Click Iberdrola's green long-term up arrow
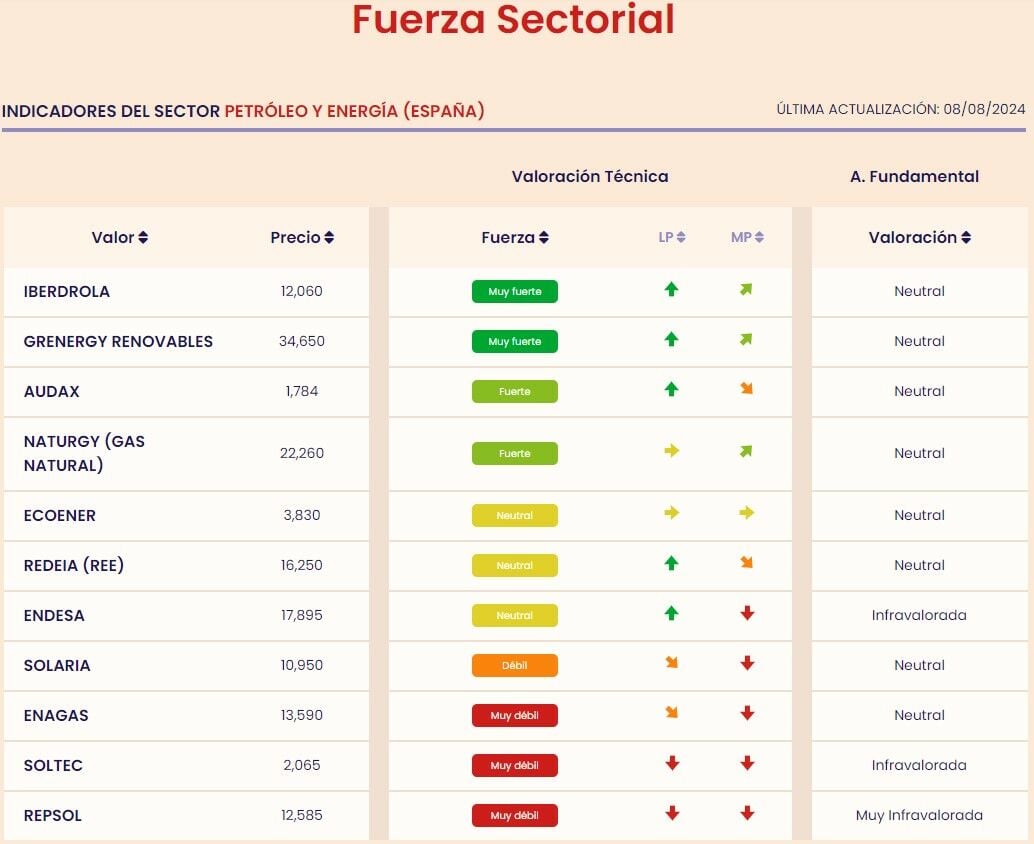This screenshot has width=1034, height=844. point(671,290)
